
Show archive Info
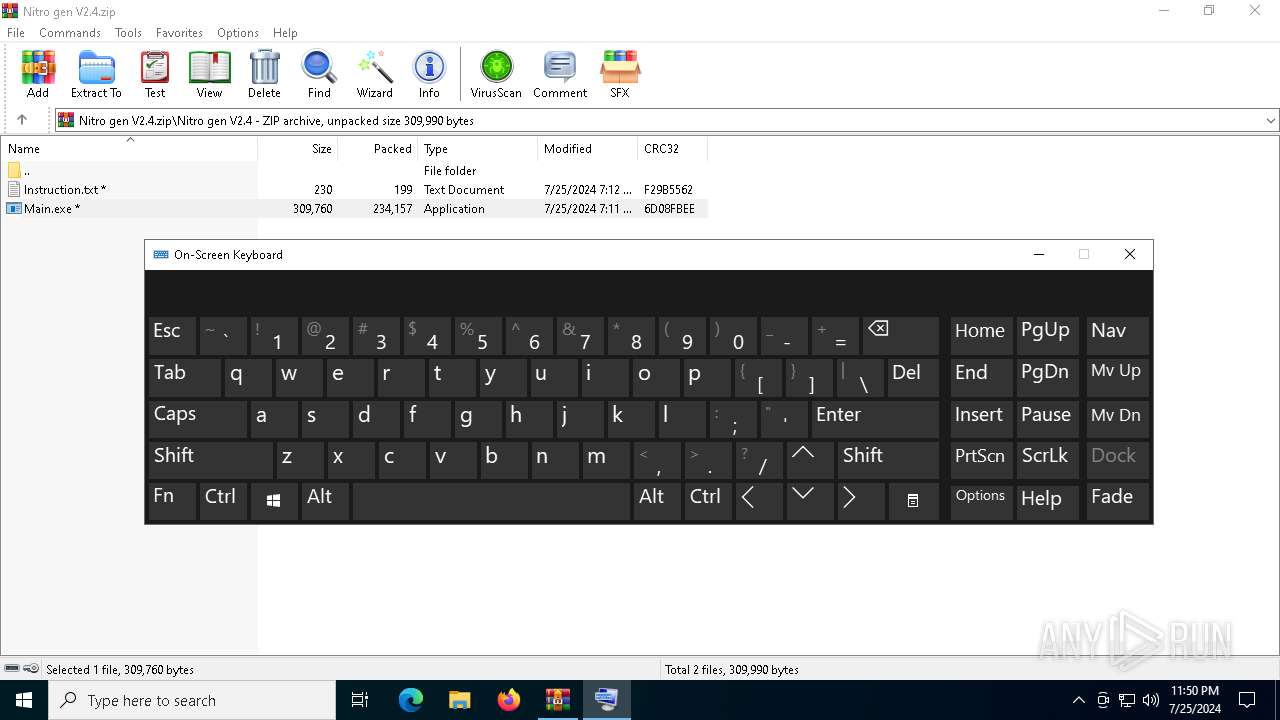(x=429, y=75)
